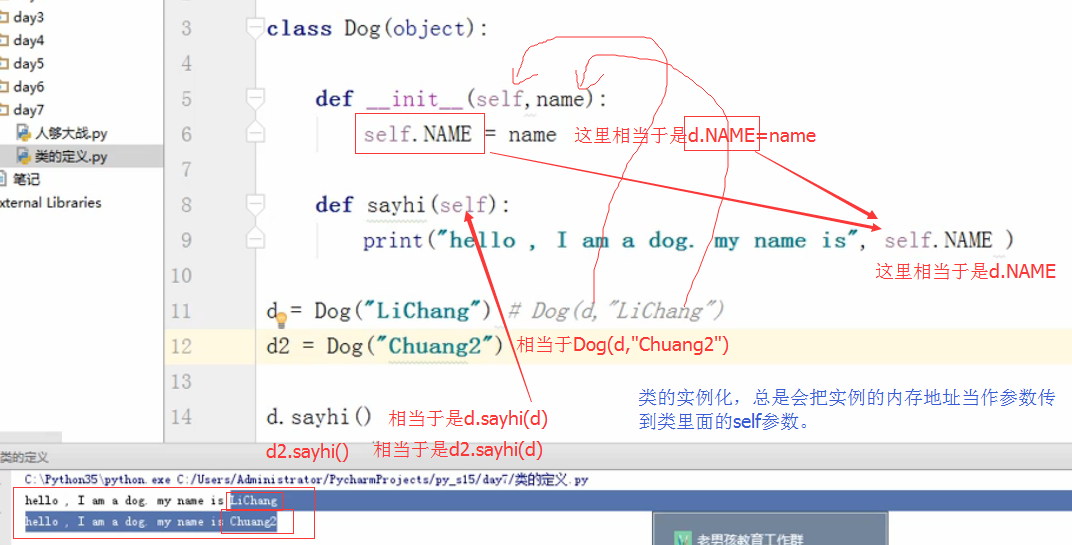
Task: Select the 类的定义 run tab
Action: pos(25,457)
